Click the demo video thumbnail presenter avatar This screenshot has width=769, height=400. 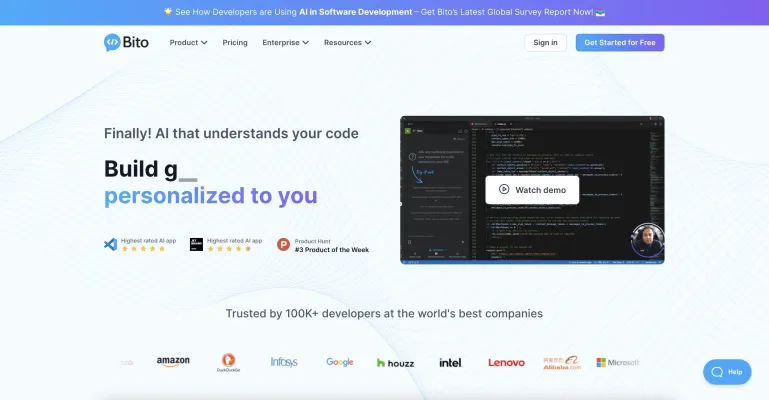click(647, 241)
